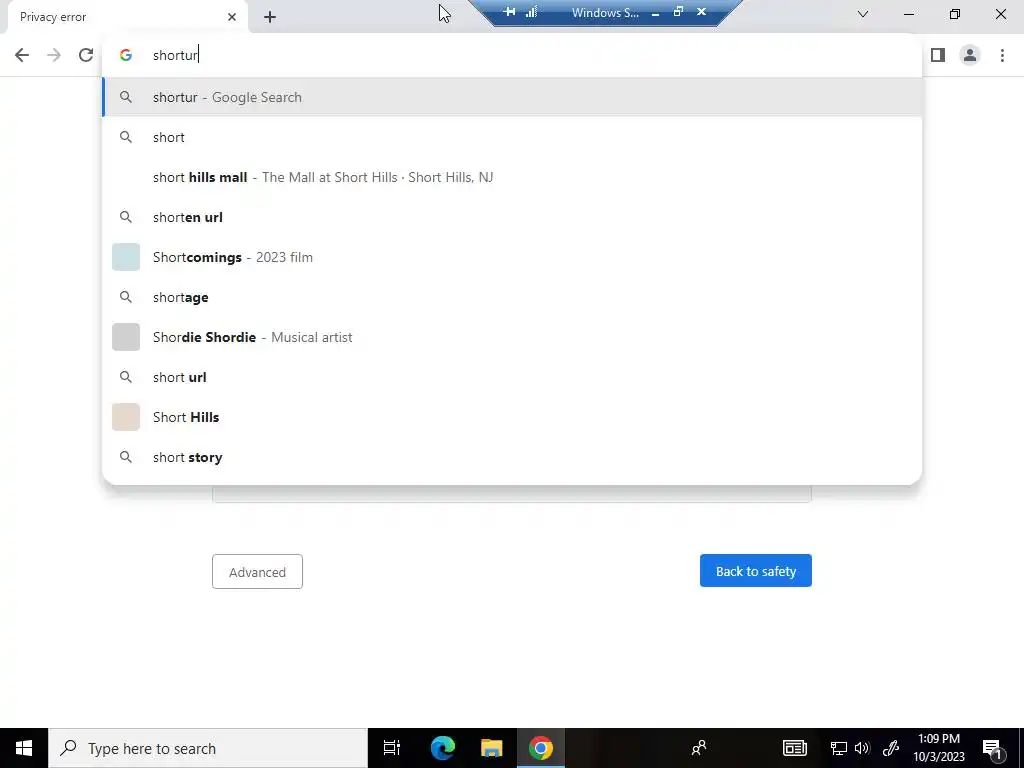Click the taskbar search box
This screenshot has height=768, width=1024.
coord(208,748)
